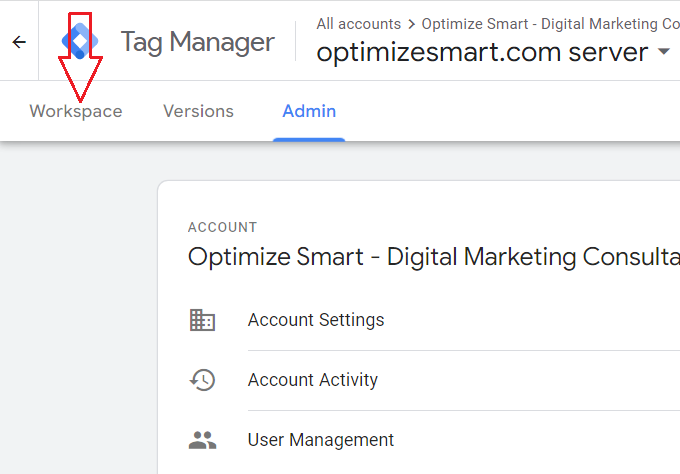The image size is (680, 474).
Task: Switch to the Workspace tab
Action: click(x=76, y=112)
